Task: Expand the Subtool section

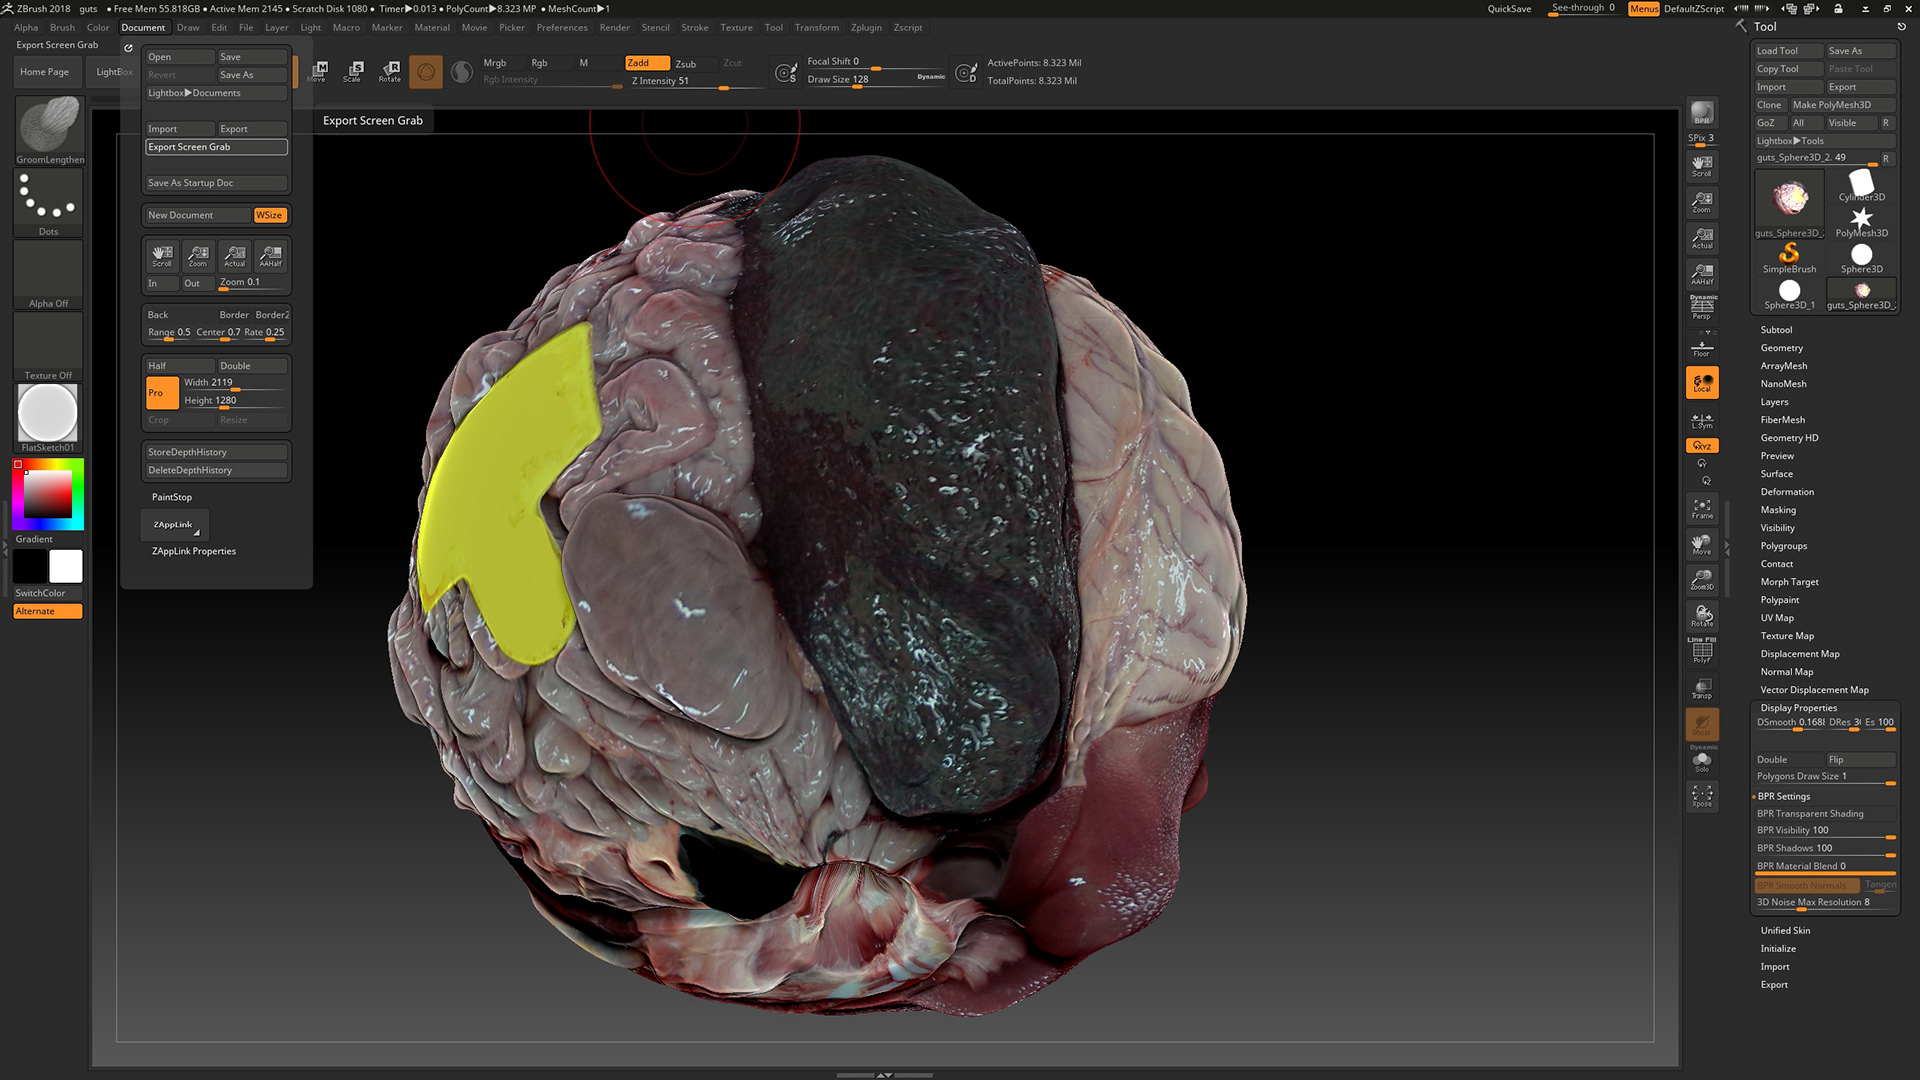Action: coord(1776,329)
